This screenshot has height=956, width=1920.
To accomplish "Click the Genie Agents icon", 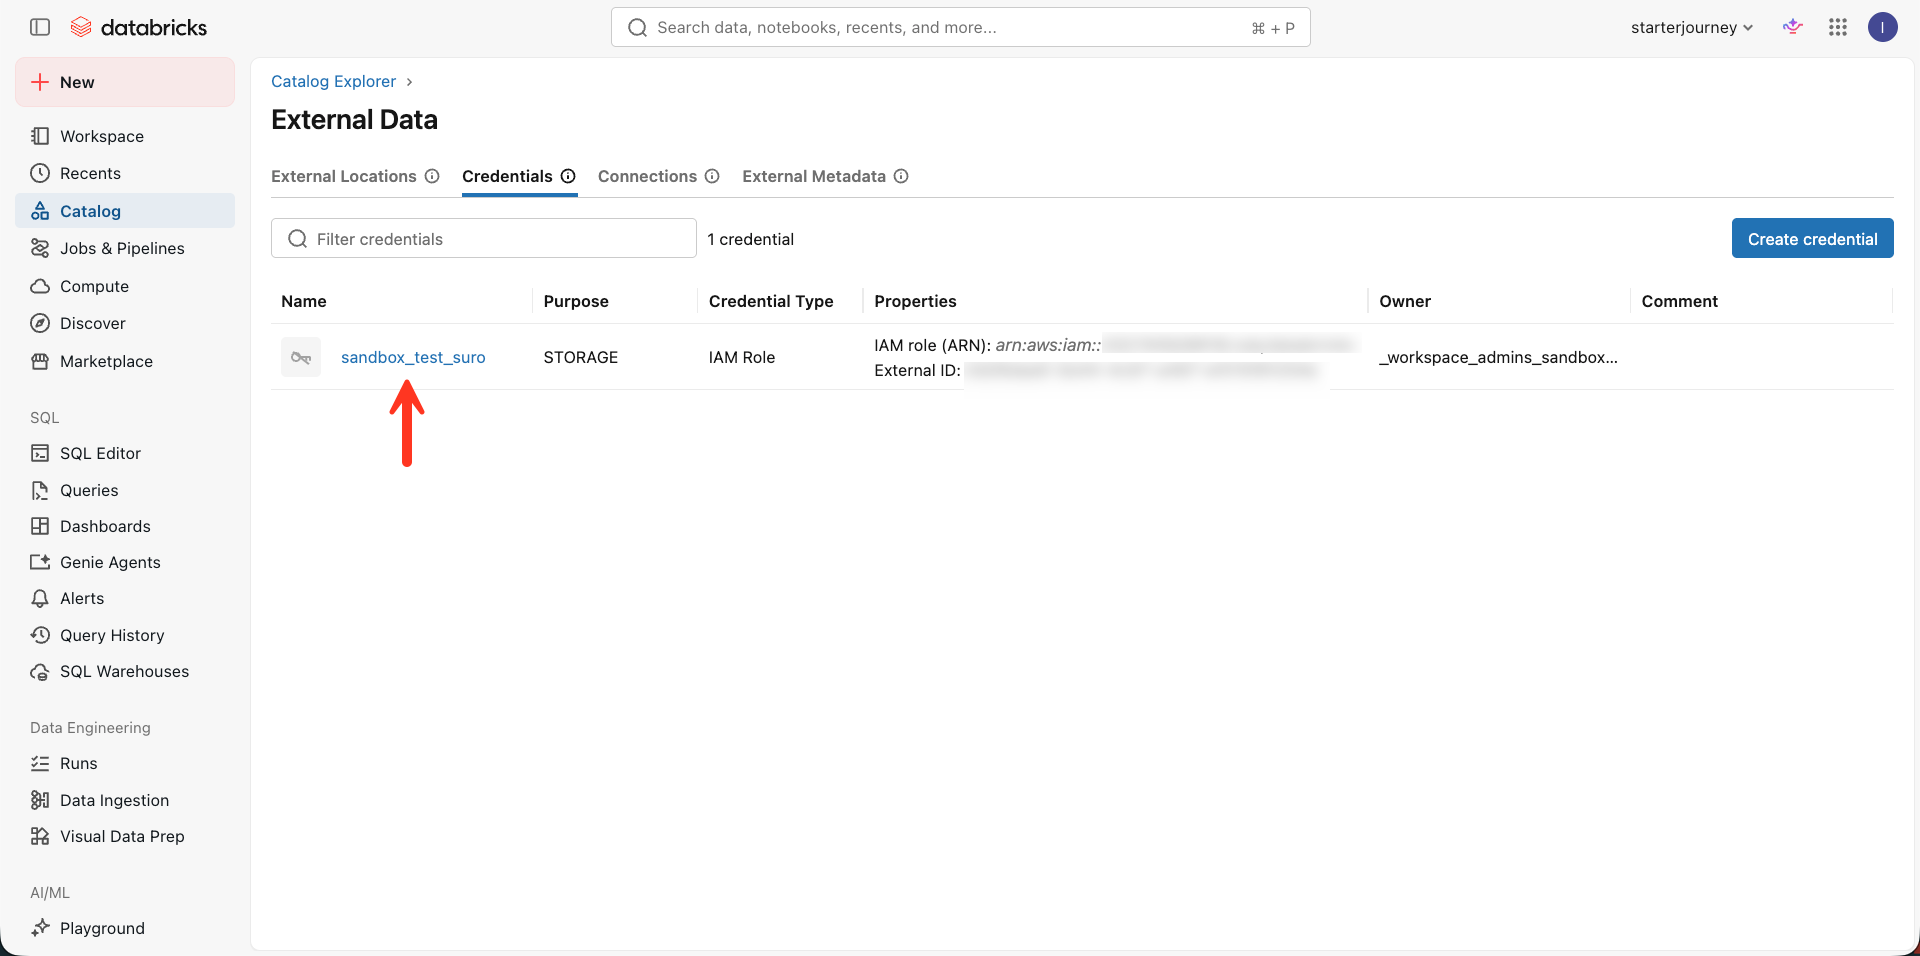I will 40,562.
